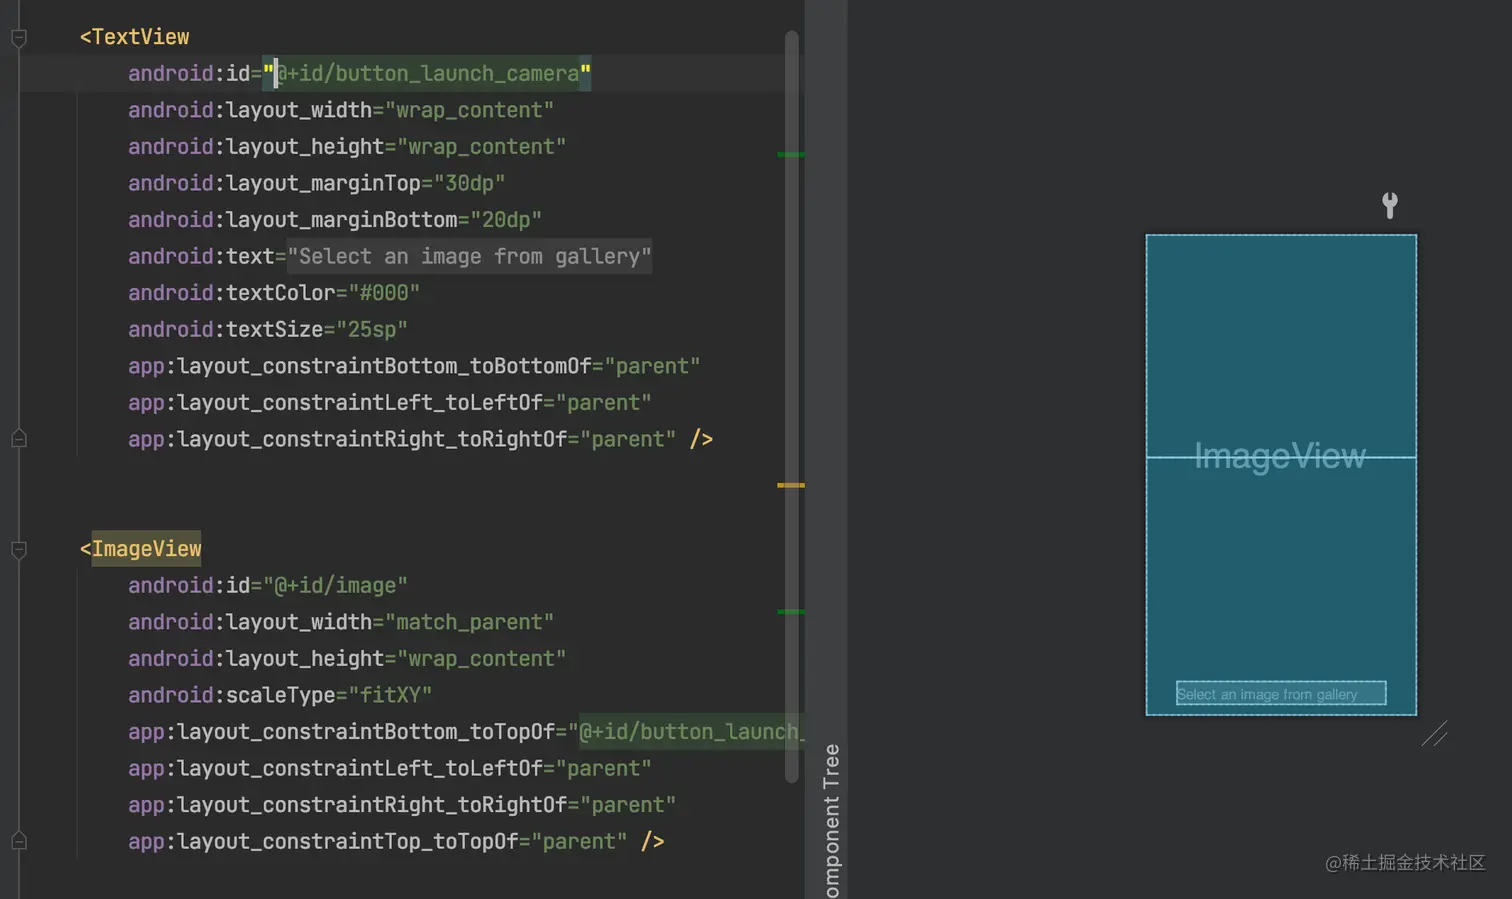This screenshot has height=899, width=1512.
Task: Collapse the ImageView tag fold marker
Action: [19, 550]
